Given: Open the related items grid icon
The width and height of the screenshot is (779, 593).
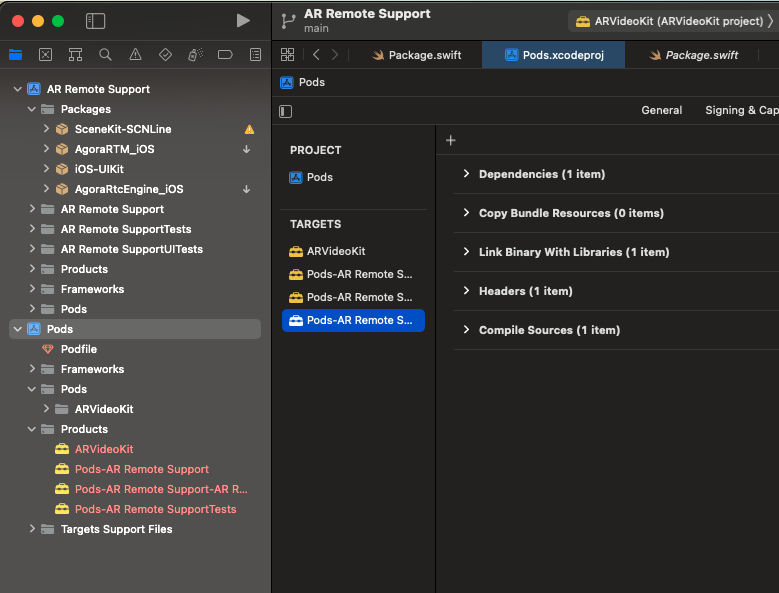Looking at the screenshot, I should 288,55.
